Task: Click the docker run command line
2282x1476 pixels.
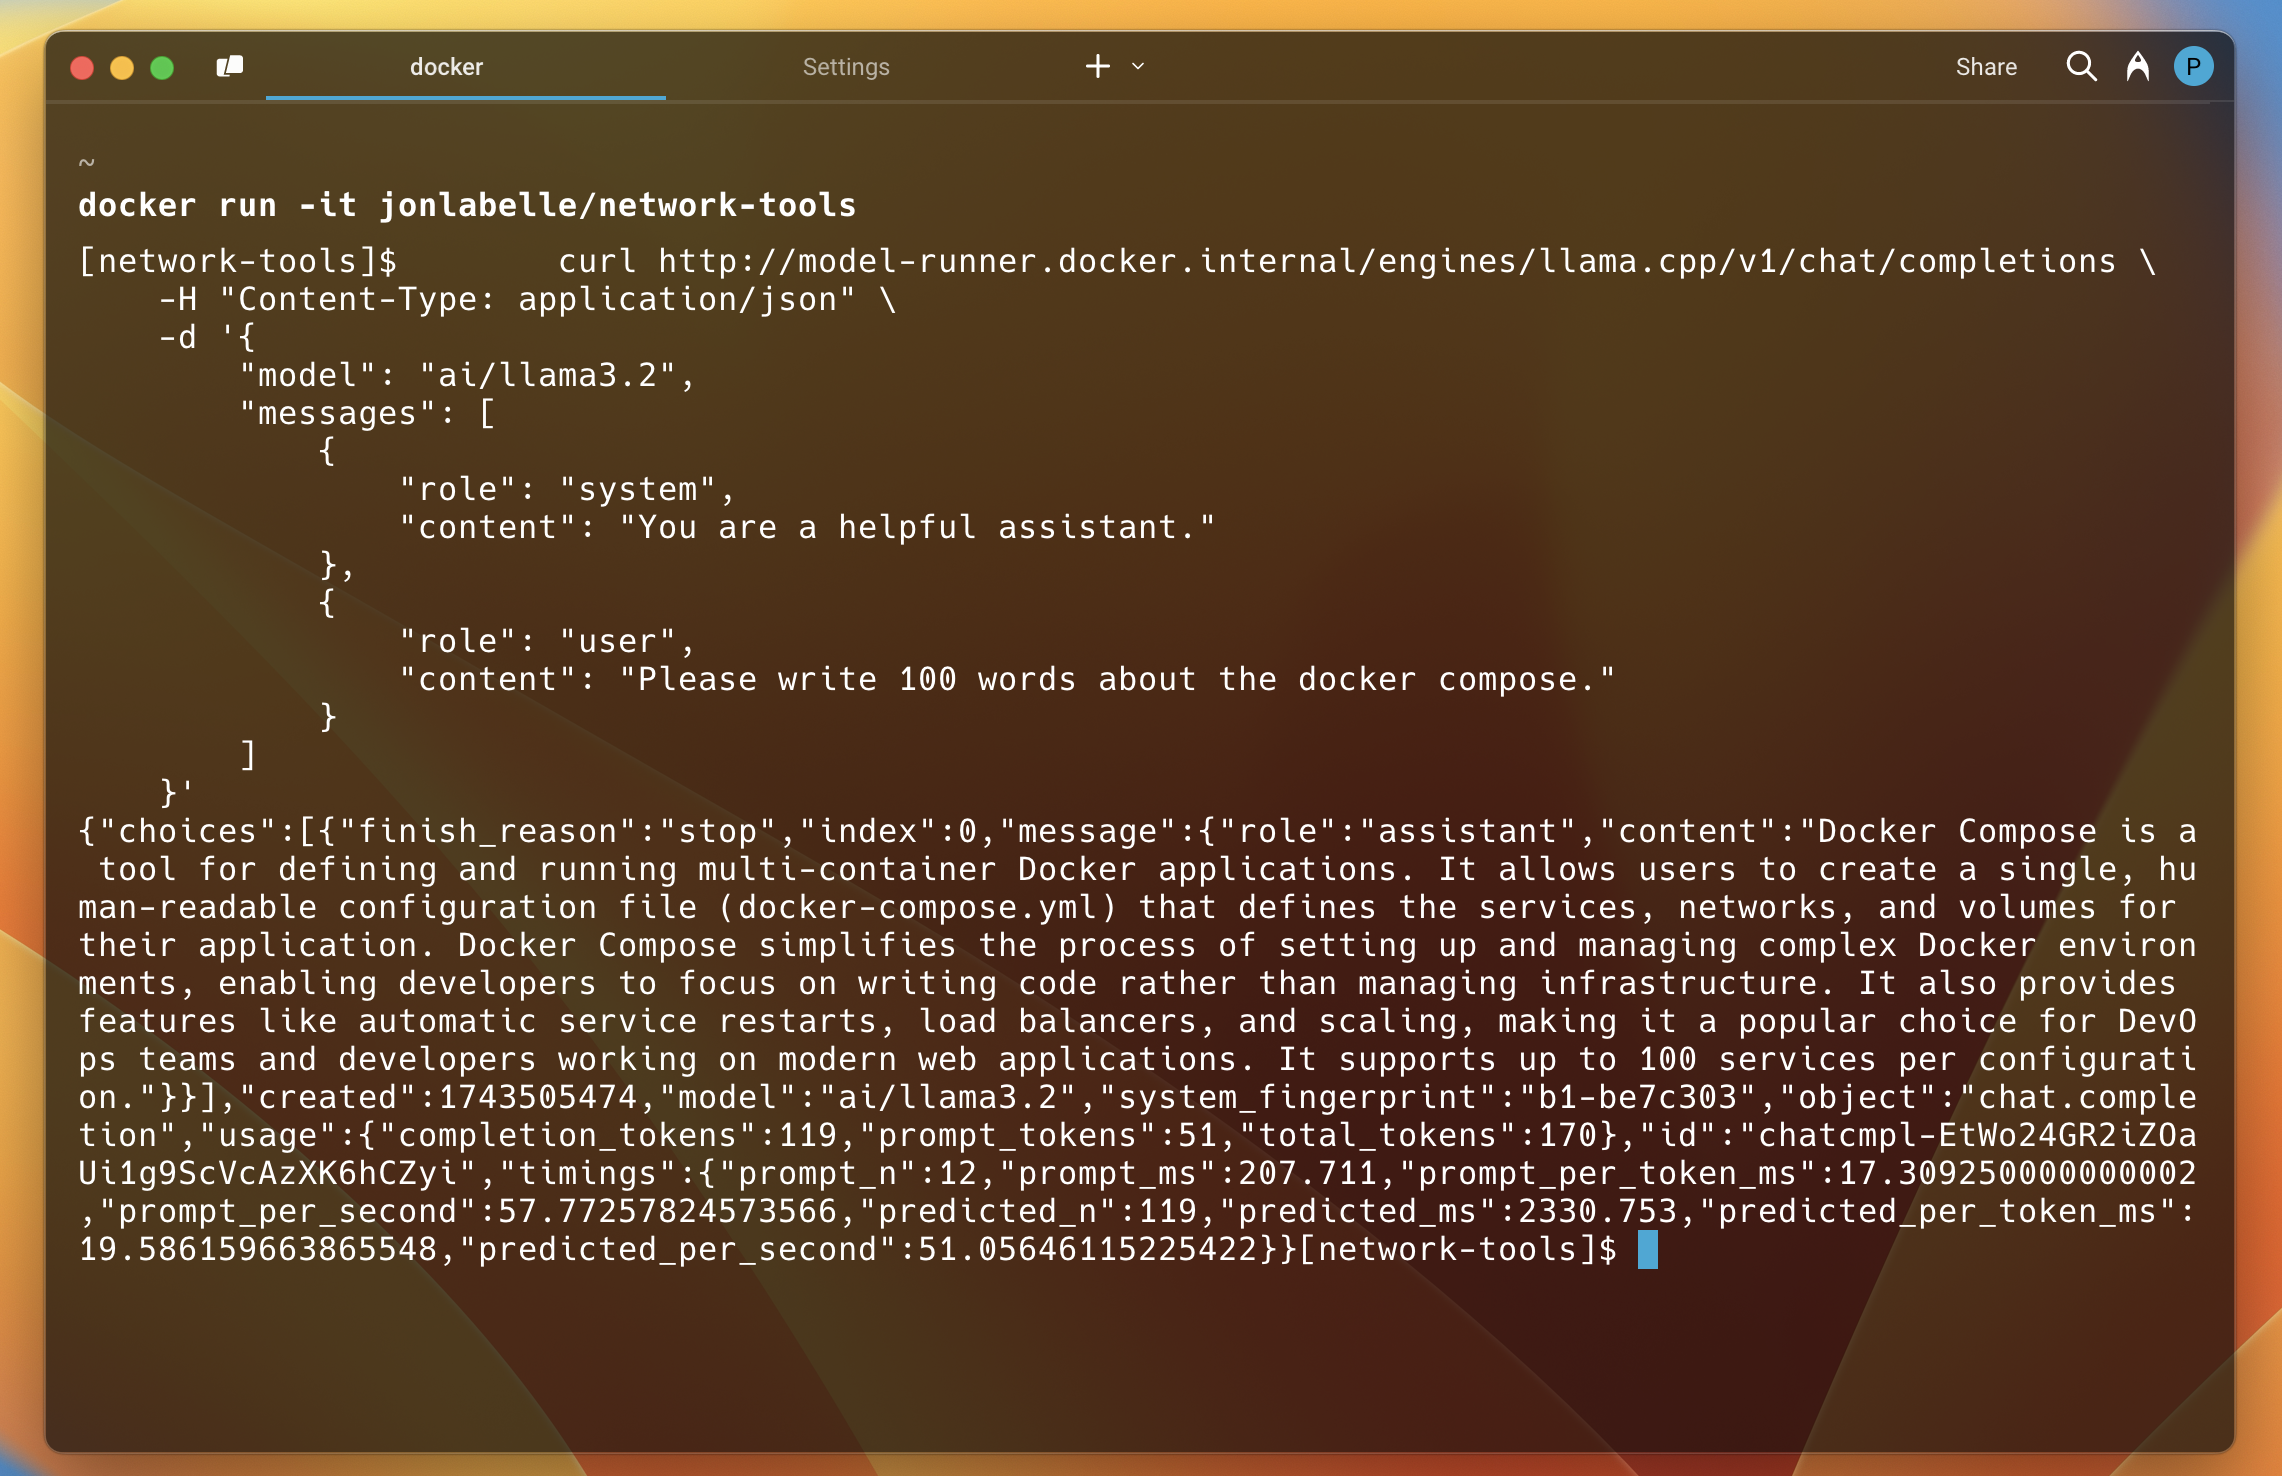Action: click(x=467, y=205)
